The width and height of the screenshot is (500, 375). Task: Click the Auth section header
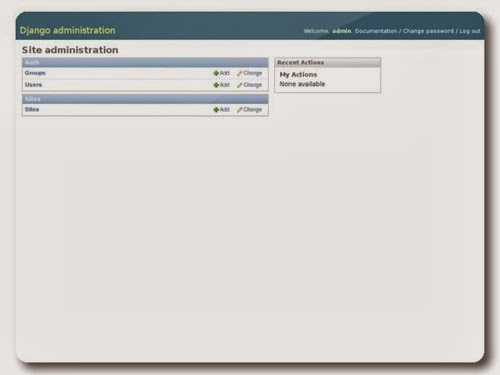coord(145,62)
